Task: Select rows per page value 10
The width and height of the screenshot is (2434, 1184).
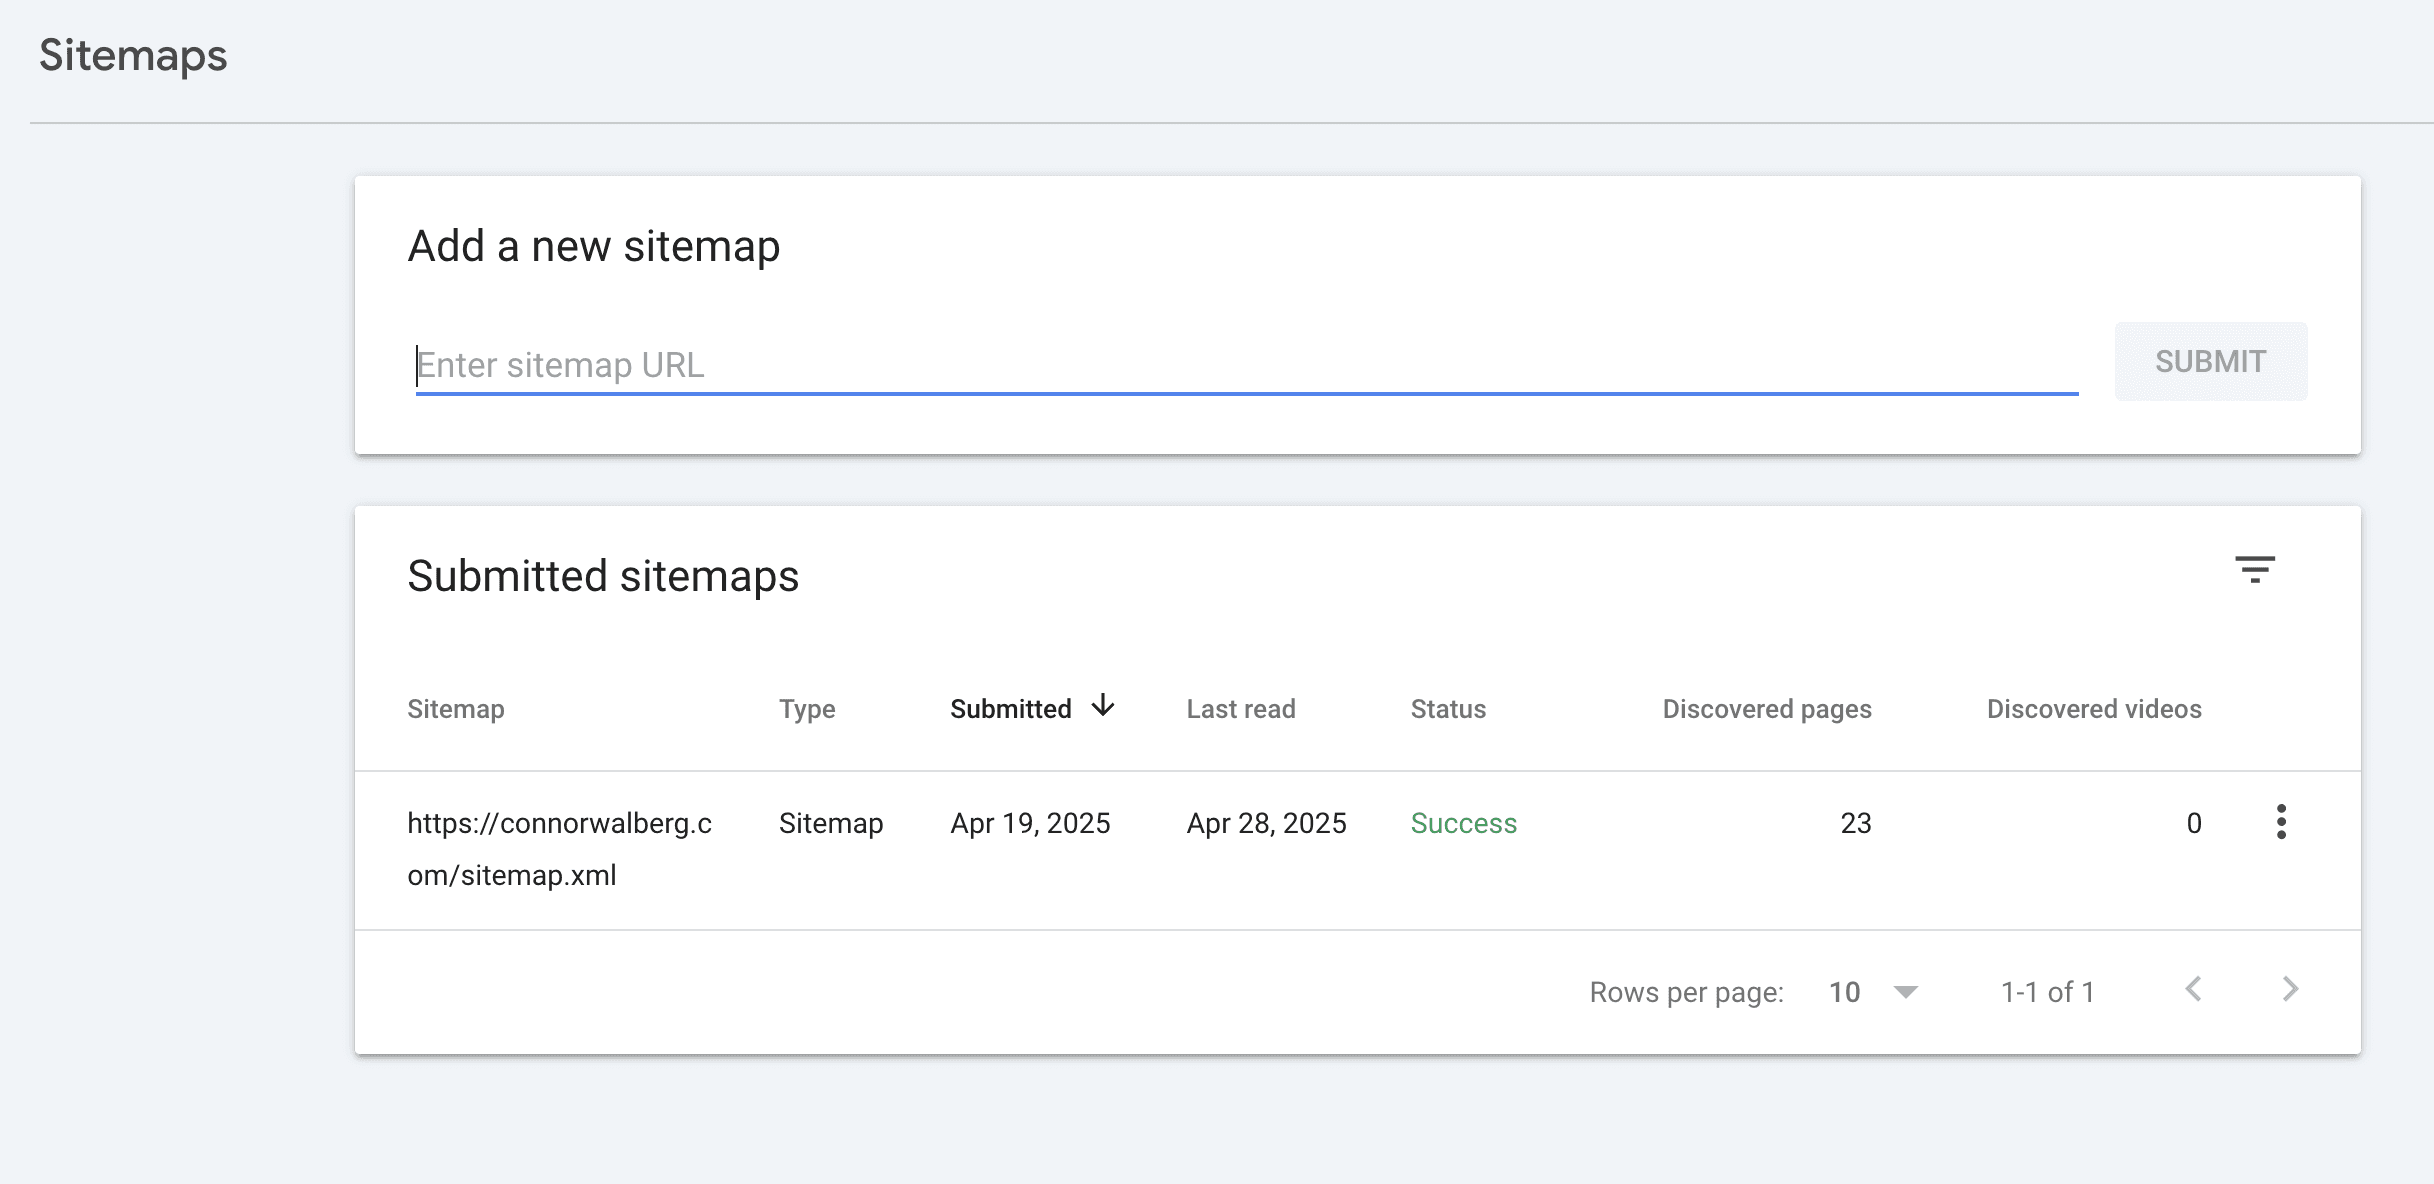Action: point(1844,992)
